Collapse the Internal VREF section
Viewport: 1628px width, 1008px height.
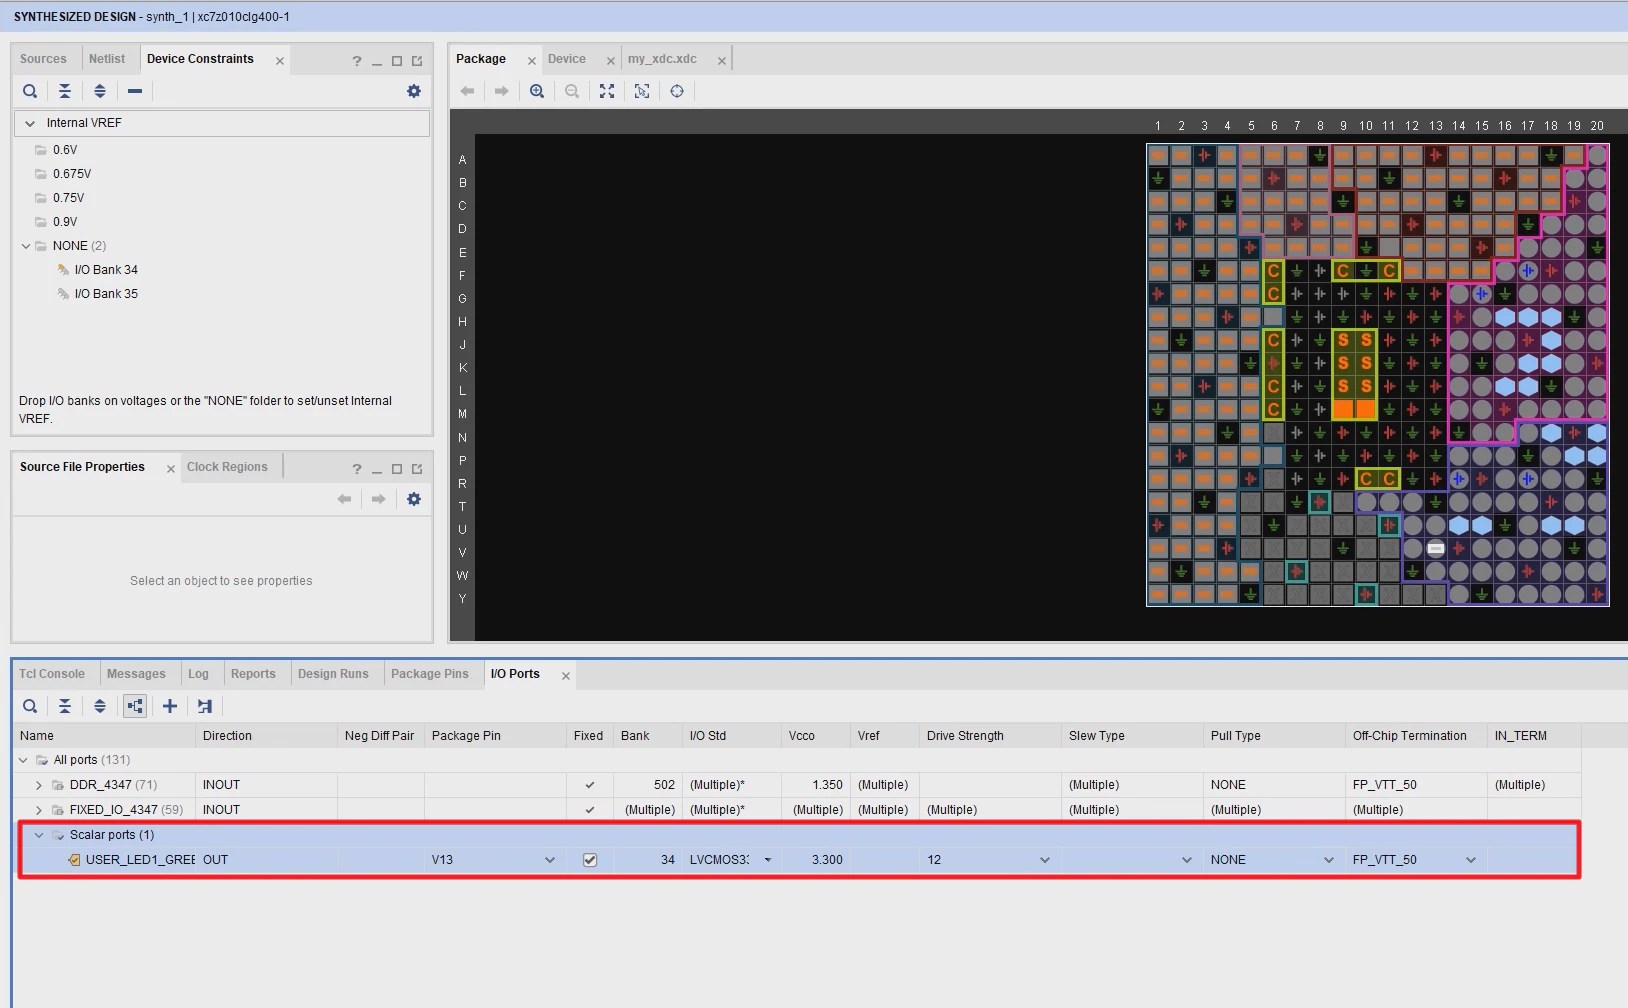[30, 123]
